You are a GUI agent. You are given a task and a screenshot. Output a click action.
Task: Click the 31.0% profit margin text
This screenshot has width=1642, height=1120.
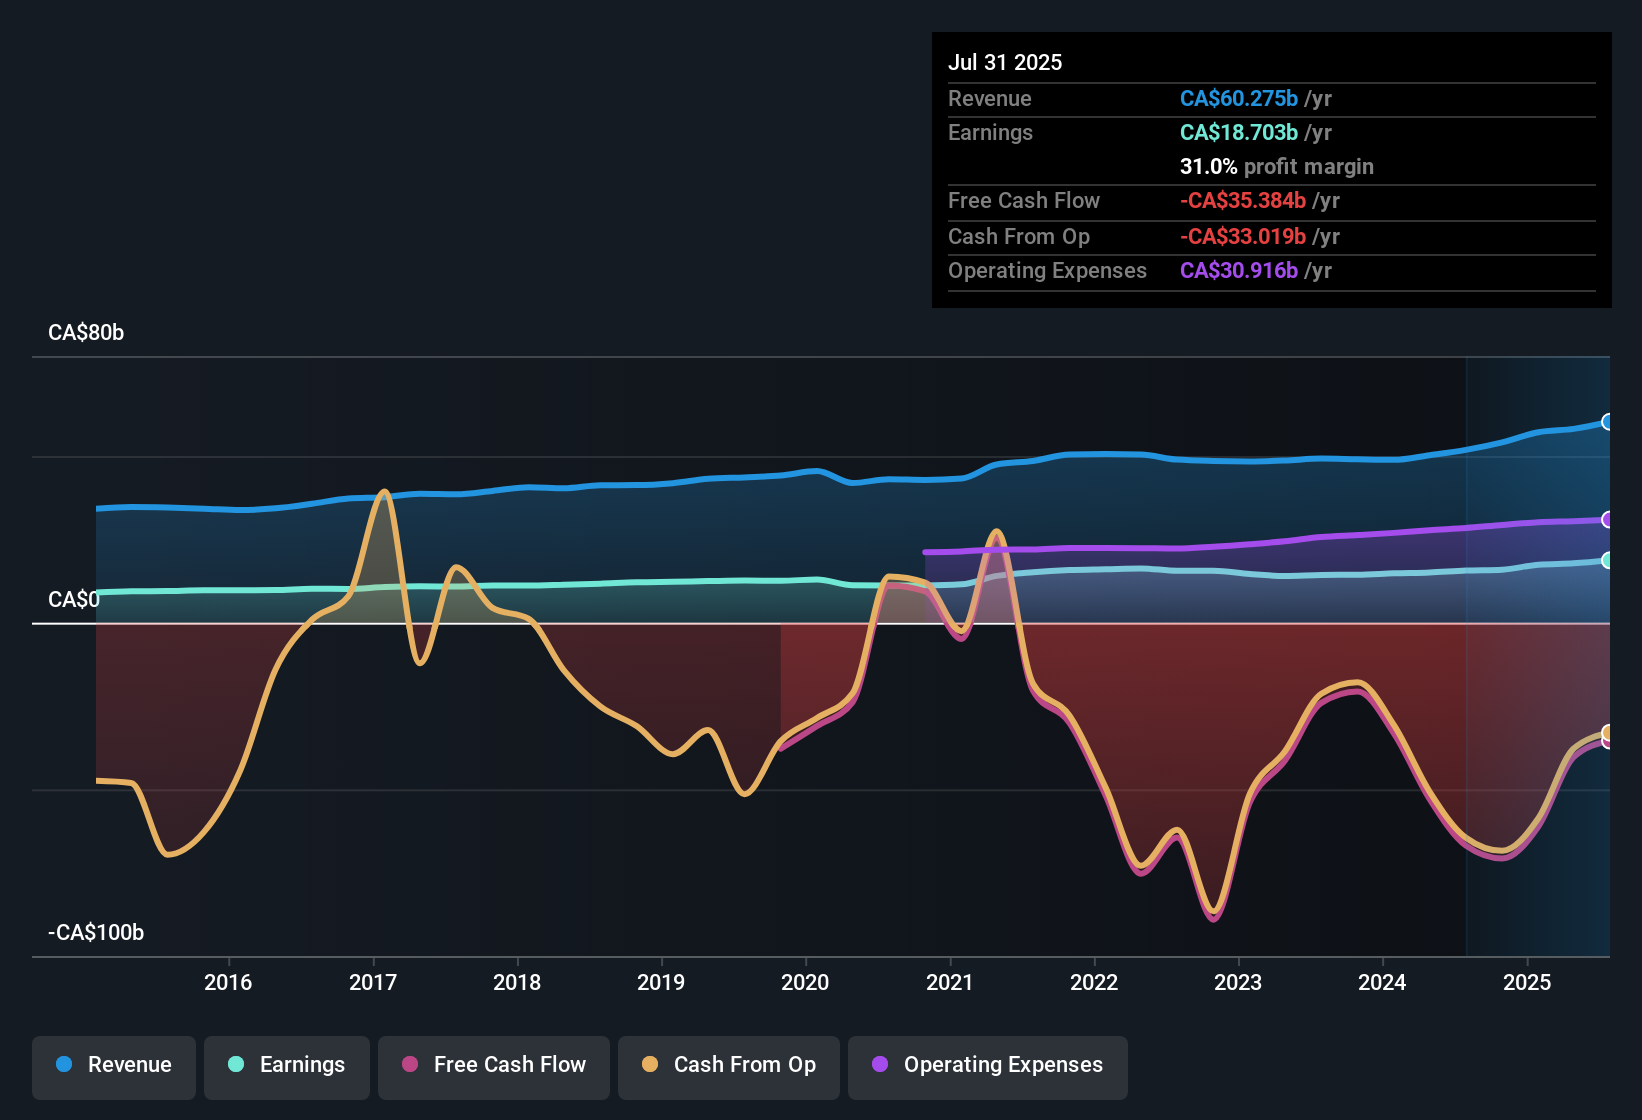click(1276, 166)
